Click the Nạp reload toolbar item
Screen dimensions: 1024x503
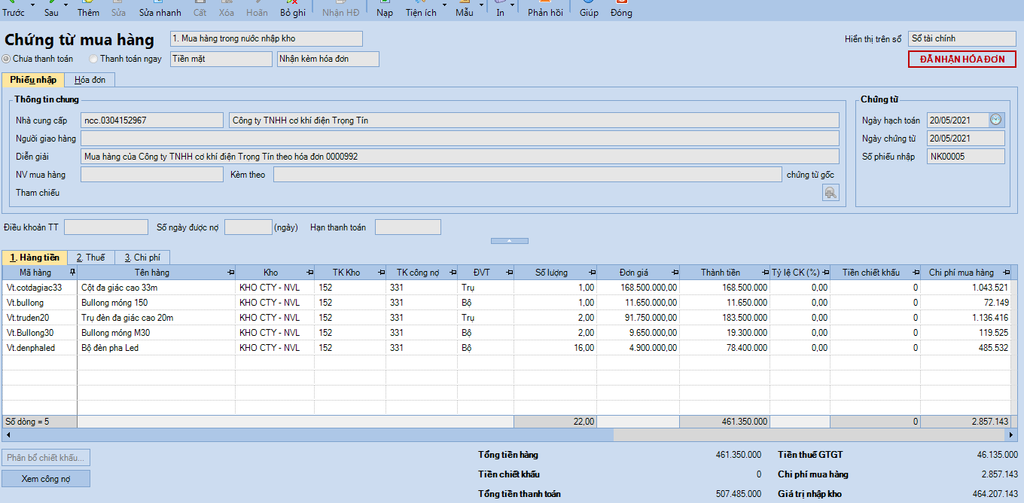(x=385, y=9)
